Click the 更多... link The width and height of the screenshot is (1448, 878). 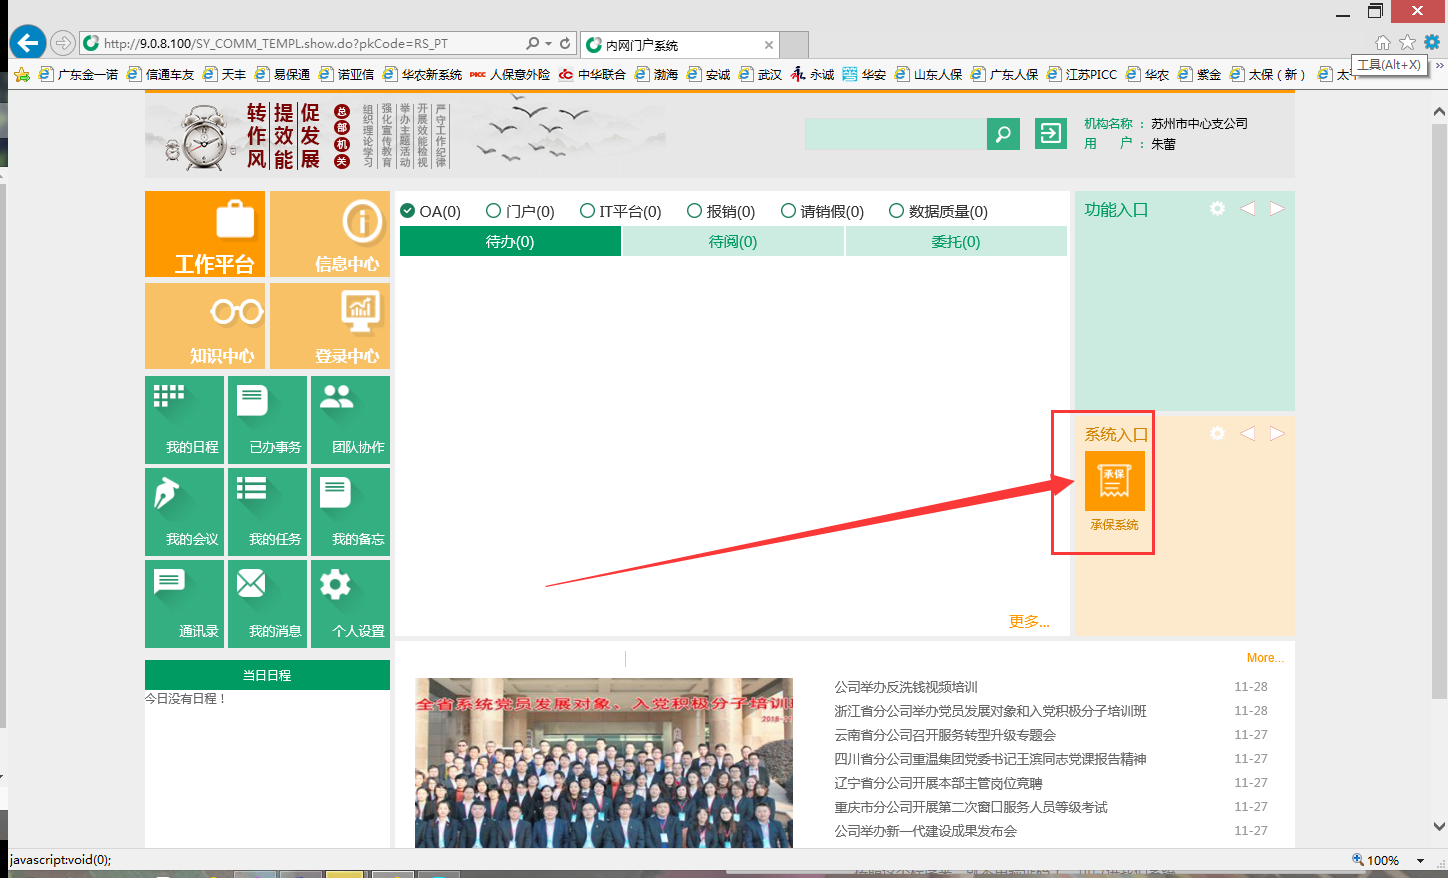pyautogui.click(x=1029, y=621)
